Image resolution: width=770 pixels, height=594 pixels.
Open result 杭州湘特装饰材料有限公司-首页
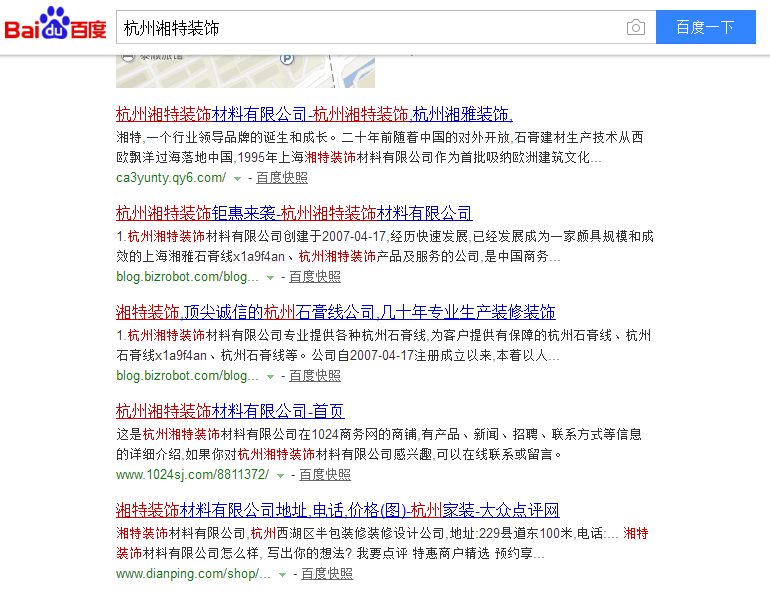point(230,411)
